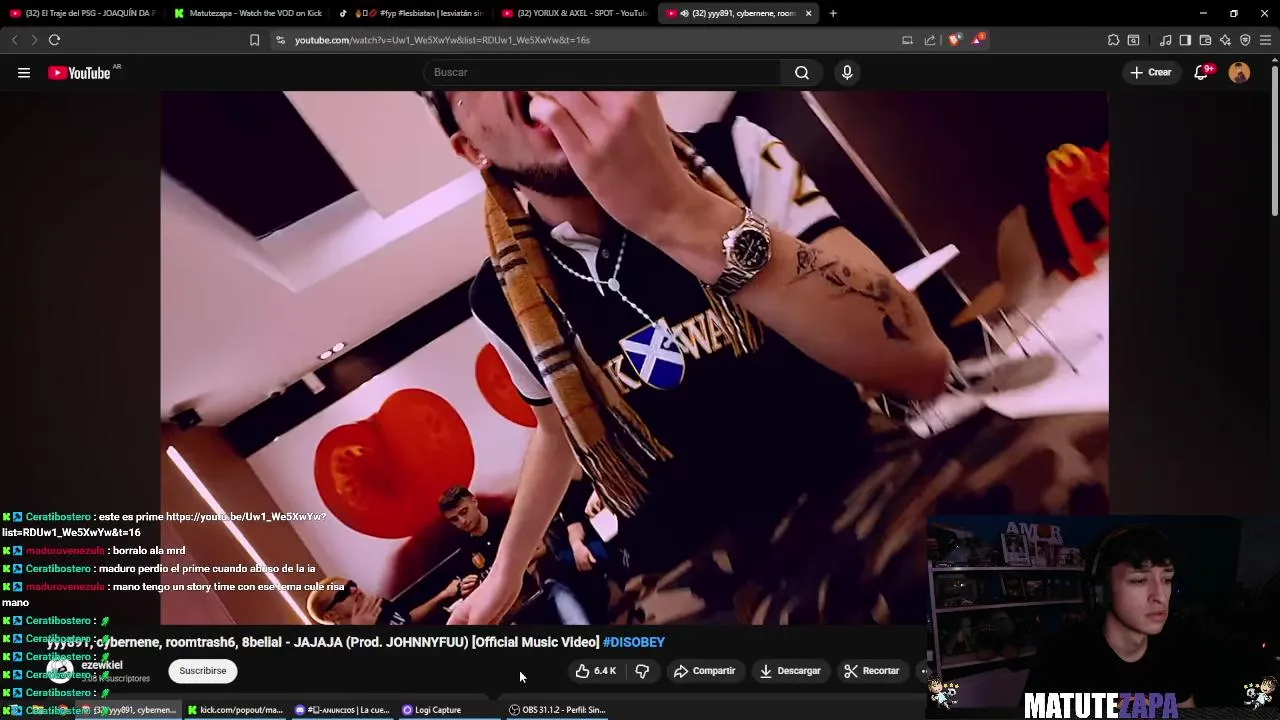Open the browser main menu icon
The image size is (1280, 720).
pyautogui.click(x=1265, y=40)
